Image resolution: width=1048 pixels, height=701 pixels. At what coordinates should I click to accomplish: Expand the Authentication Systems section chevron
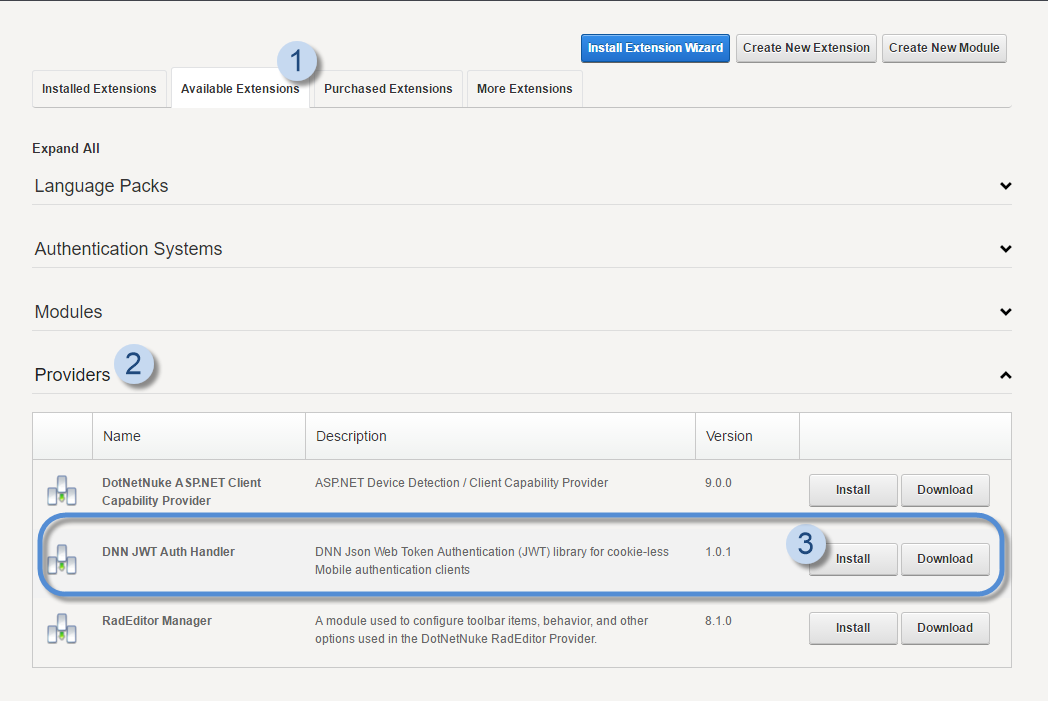1005,249
